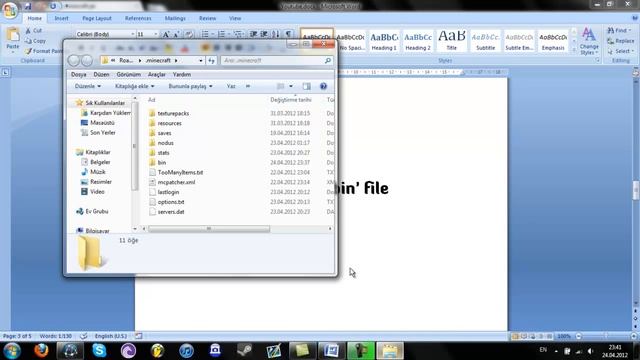Open iTunes from the taskbar
Viewport: 640px width, 360px height.
pos(187,350)
